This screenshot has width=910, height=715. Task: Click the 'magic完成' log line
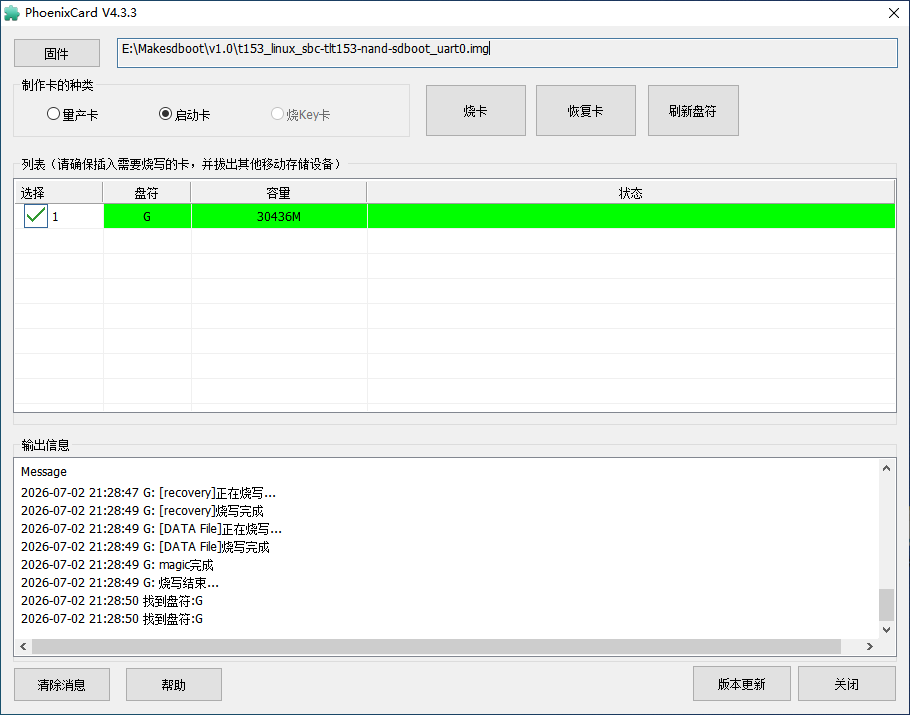pyautogui.click(x=117, y=565)
